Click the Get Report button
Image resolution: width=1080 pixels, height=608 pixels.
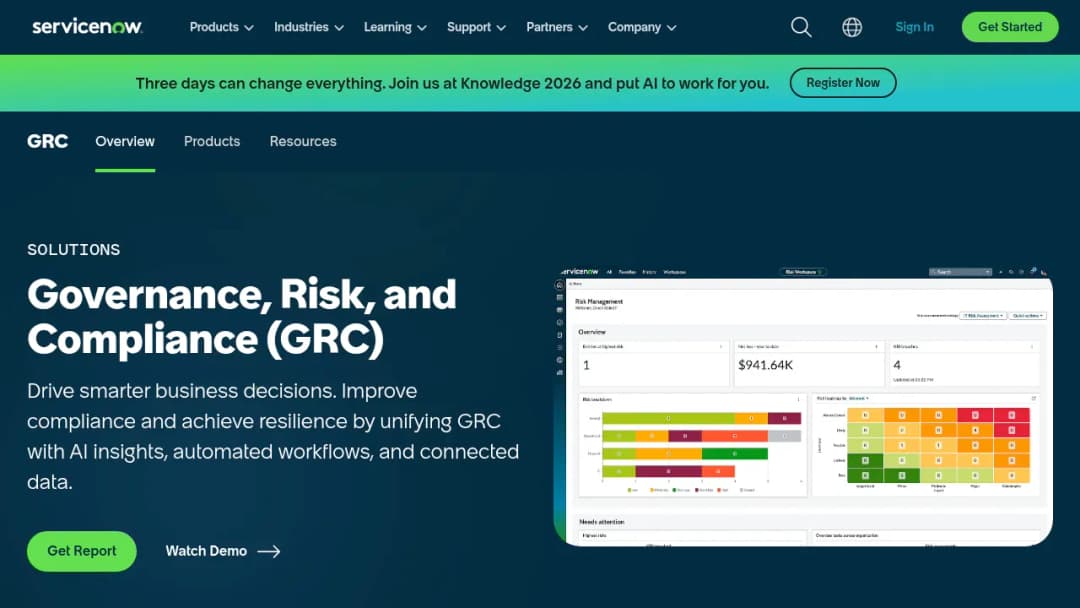click(81, 551)
